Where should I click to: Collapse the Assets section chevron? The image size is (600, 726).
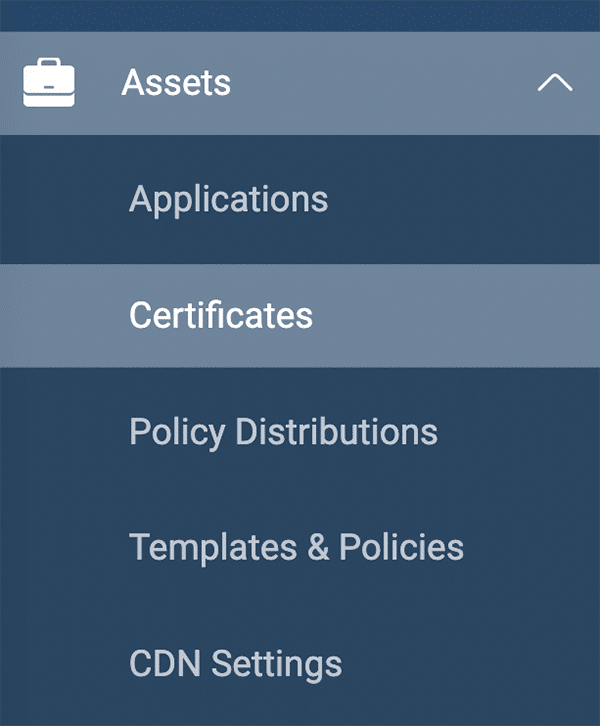[x=555, y=83]
